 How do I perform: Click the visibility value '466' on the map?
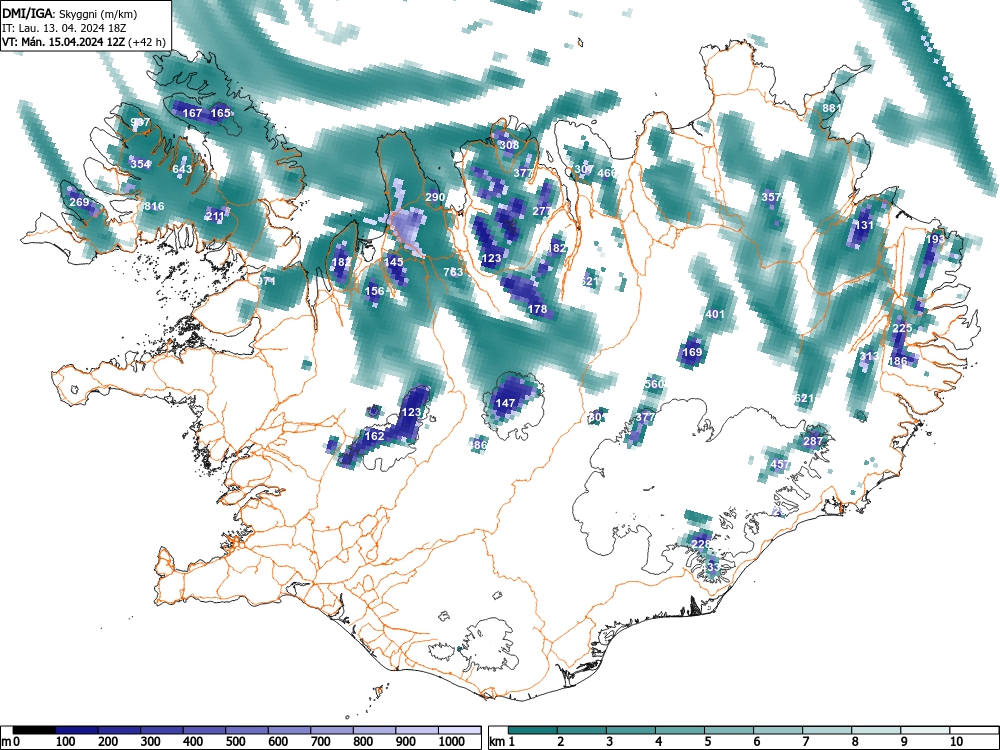click(607, 172)
